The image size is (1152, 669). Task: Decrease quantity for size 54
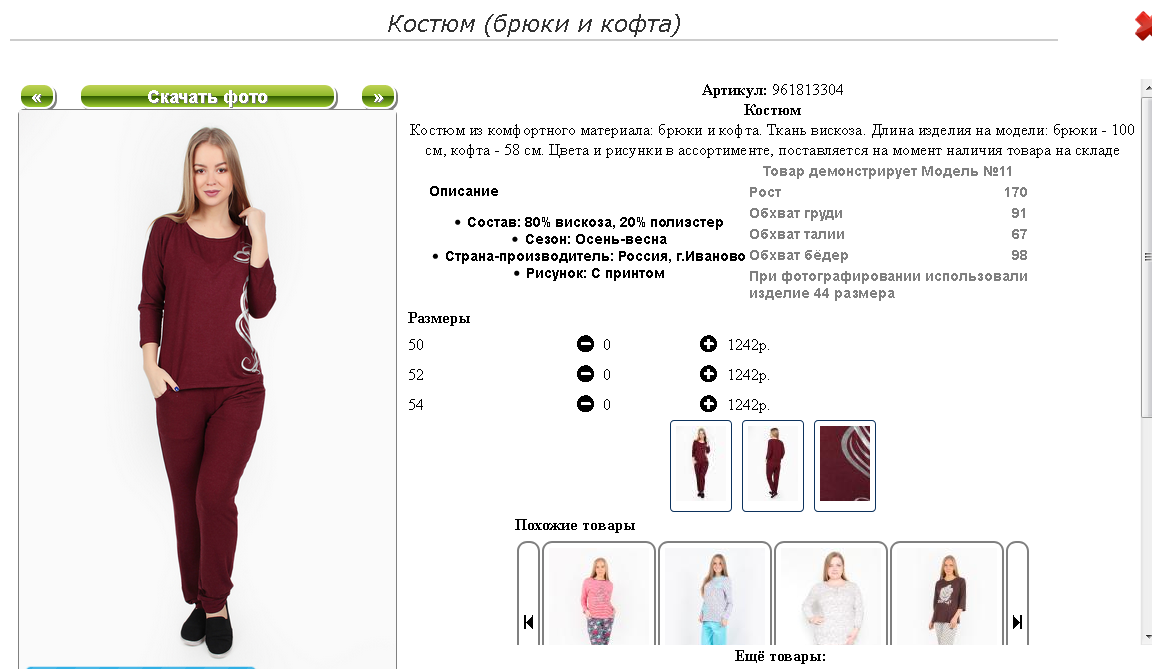click(585, 404)
